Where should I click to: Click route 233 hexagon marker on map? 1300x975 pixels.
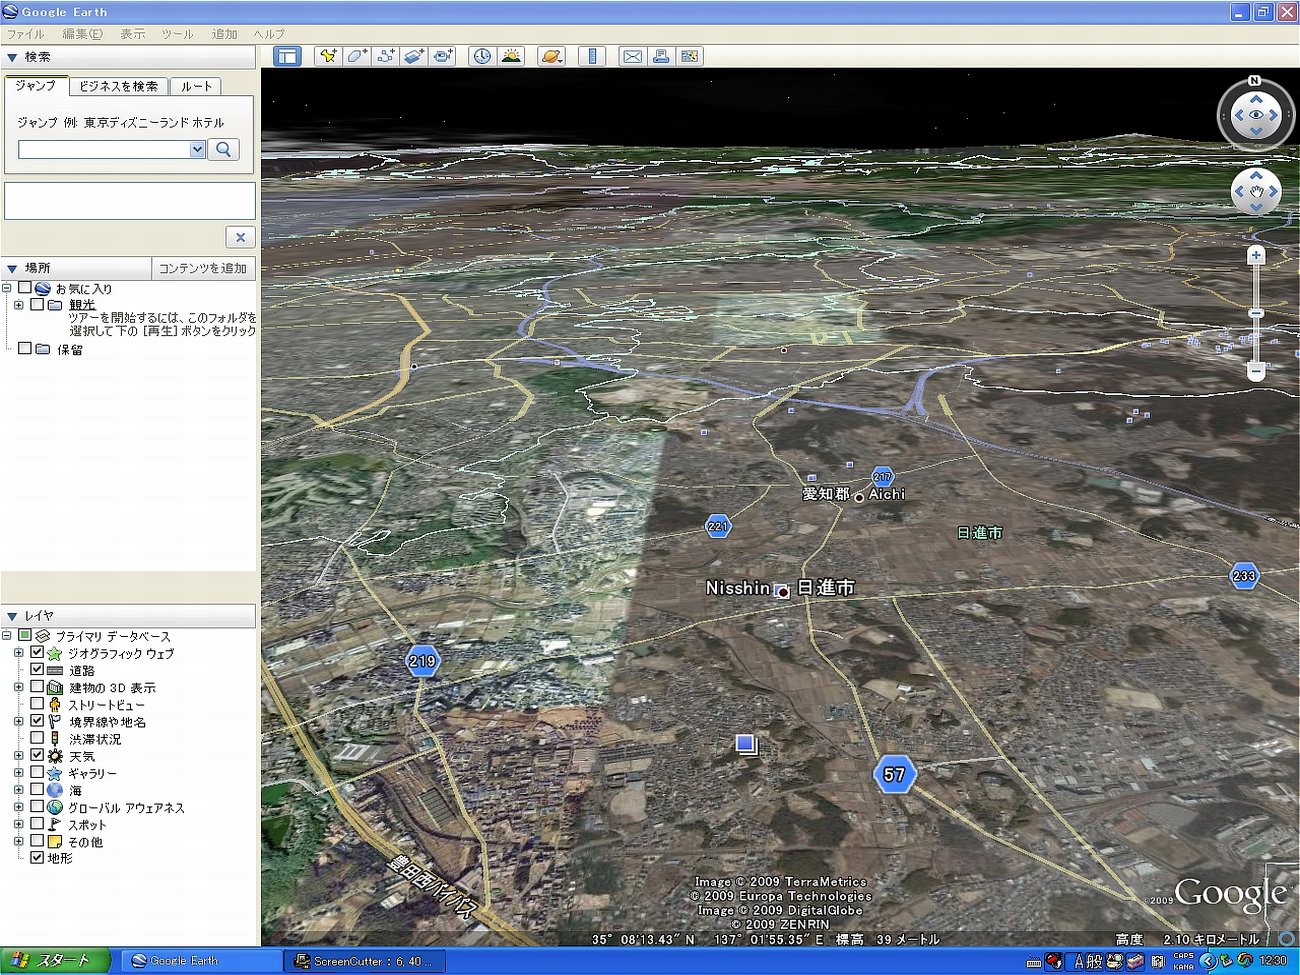click(x=1244, y=576)
